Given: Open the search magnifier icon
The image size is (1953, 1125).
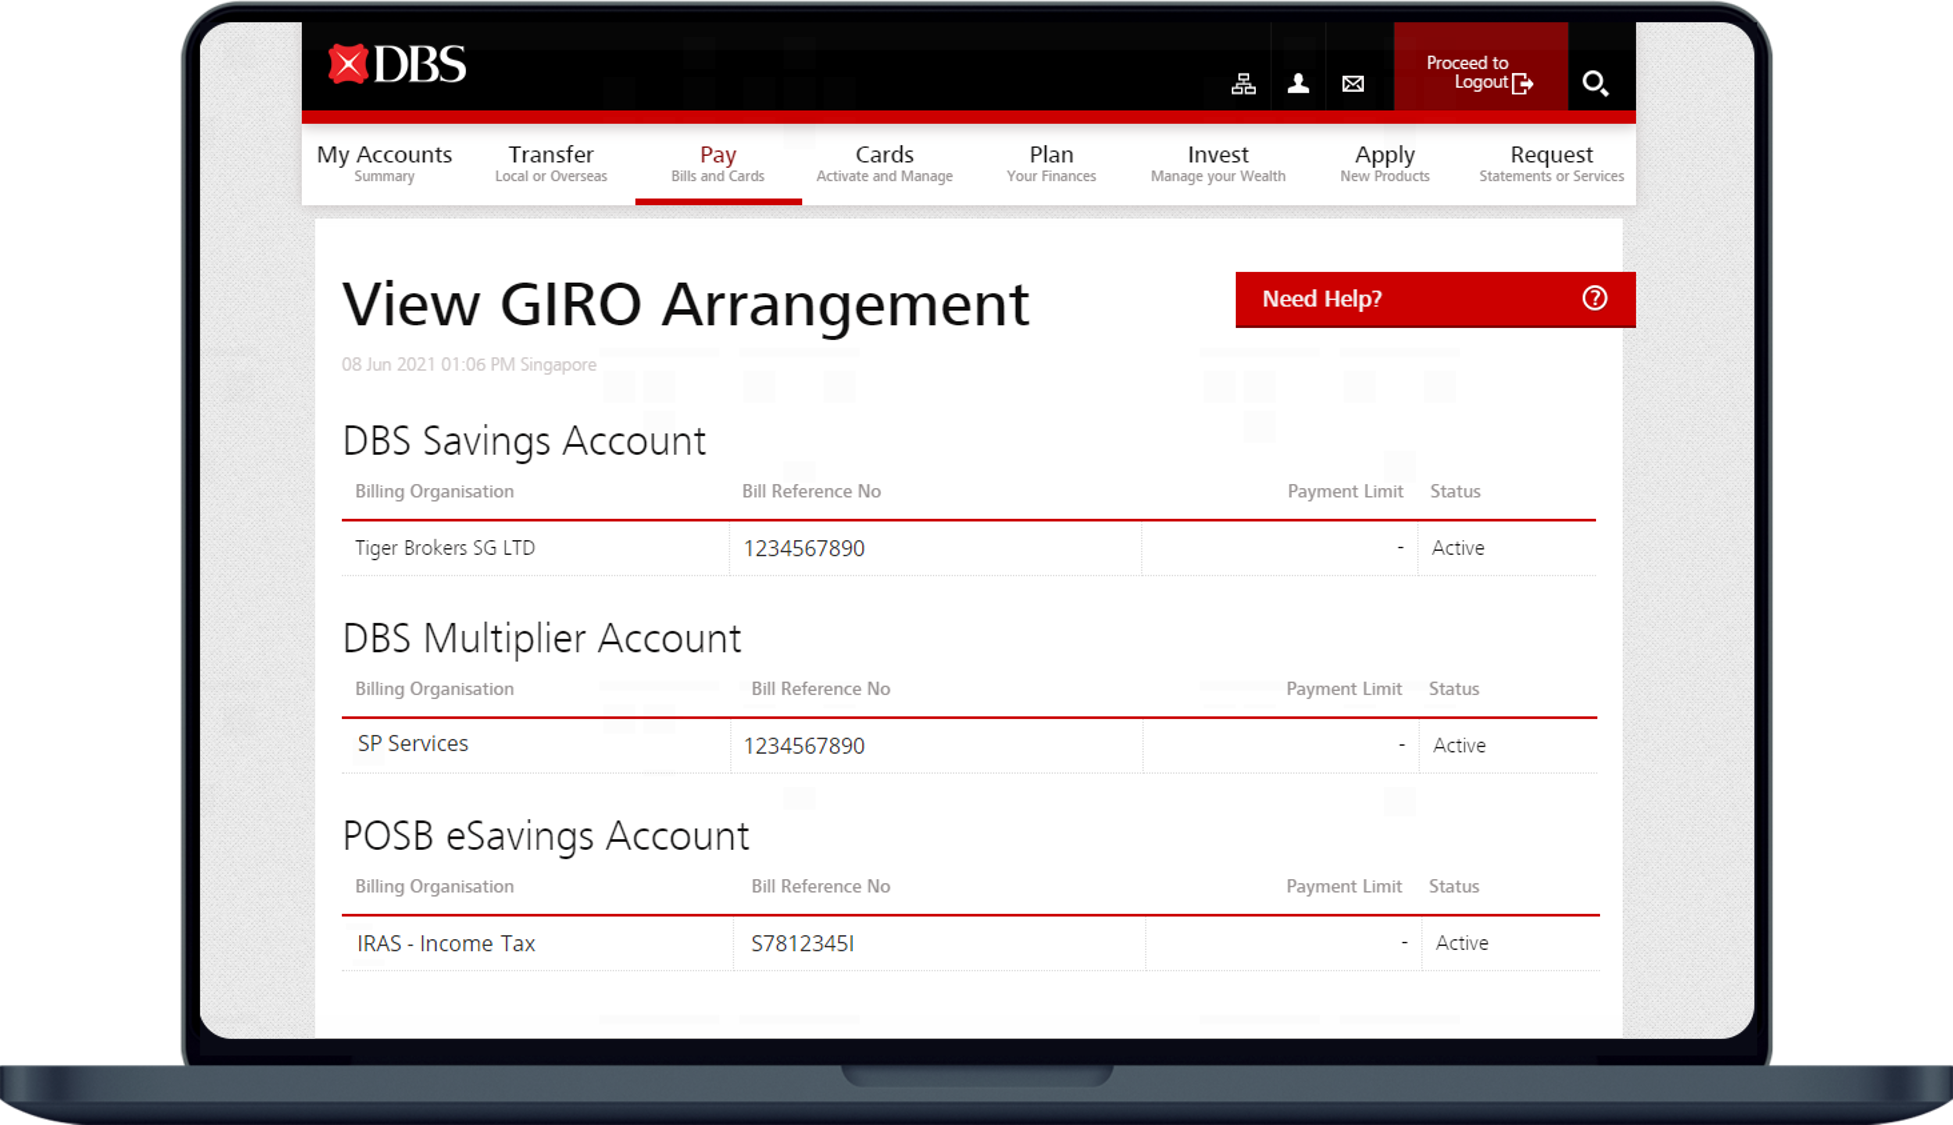Looking at the screenshot, I should (x=1596, y=84).
